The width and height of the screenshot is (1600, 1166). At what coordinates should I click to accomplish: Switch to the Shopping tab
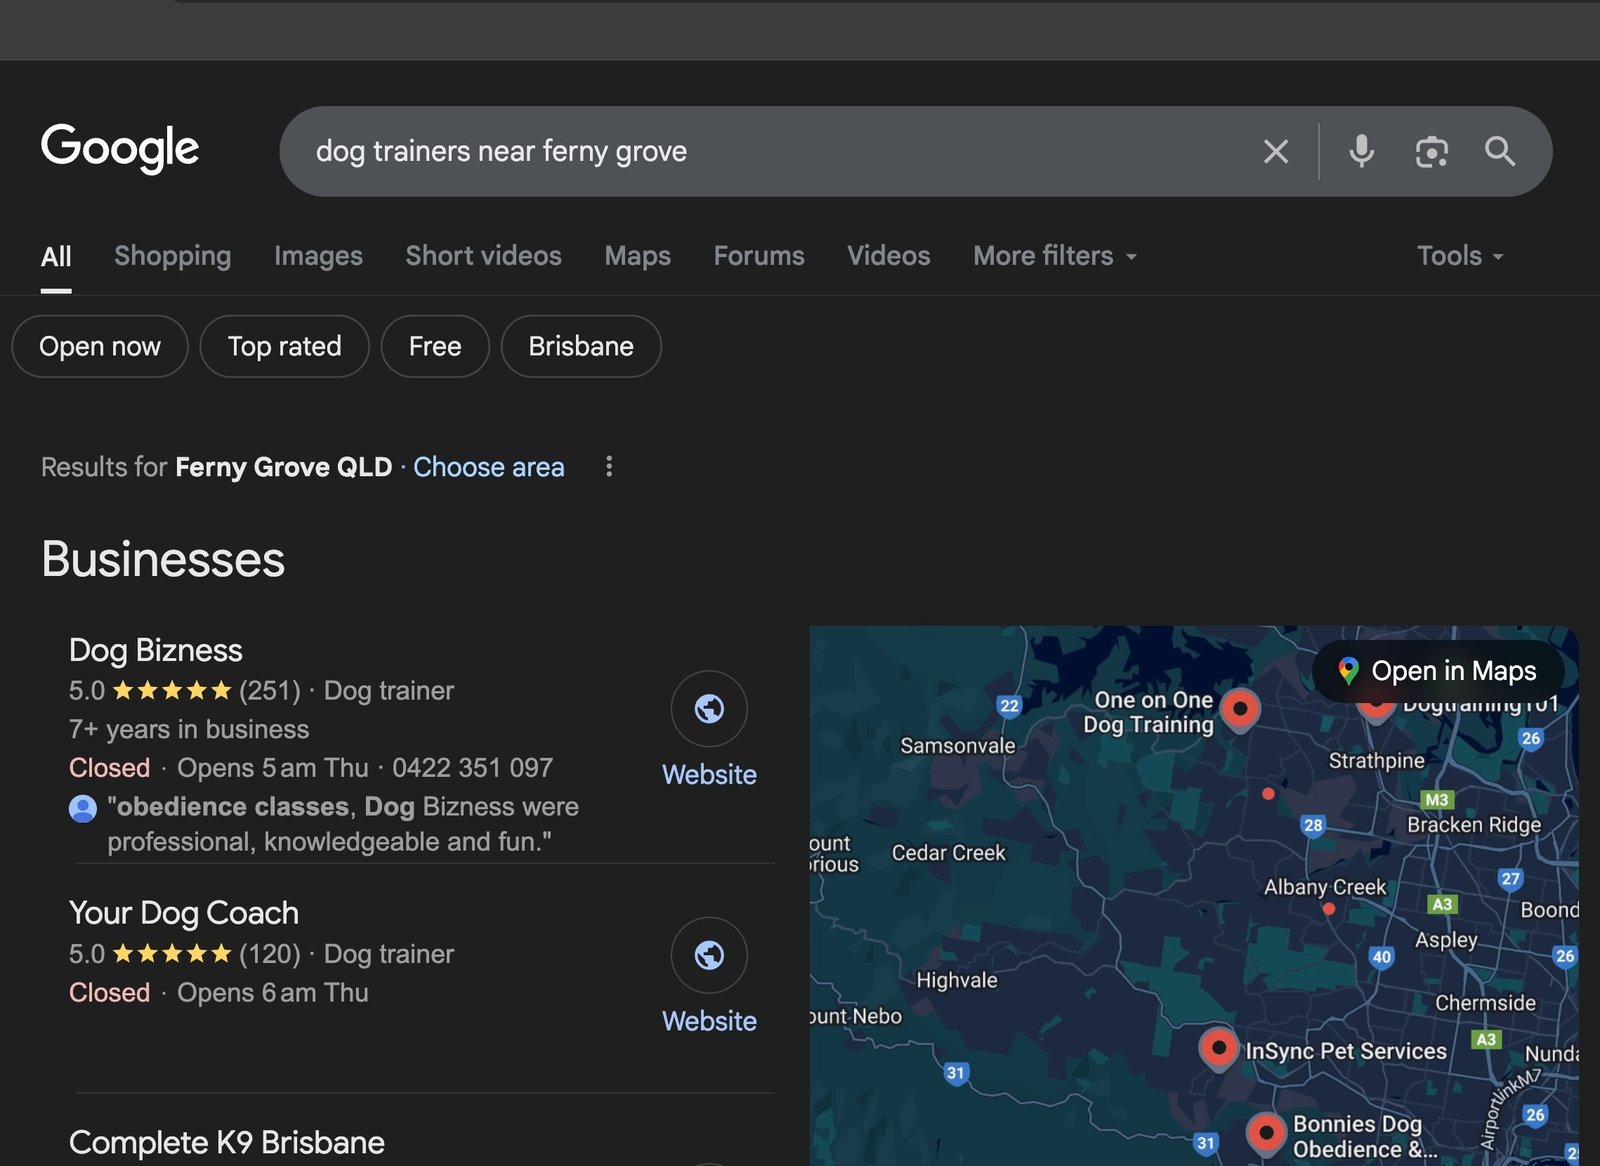(x=172, y=256)
